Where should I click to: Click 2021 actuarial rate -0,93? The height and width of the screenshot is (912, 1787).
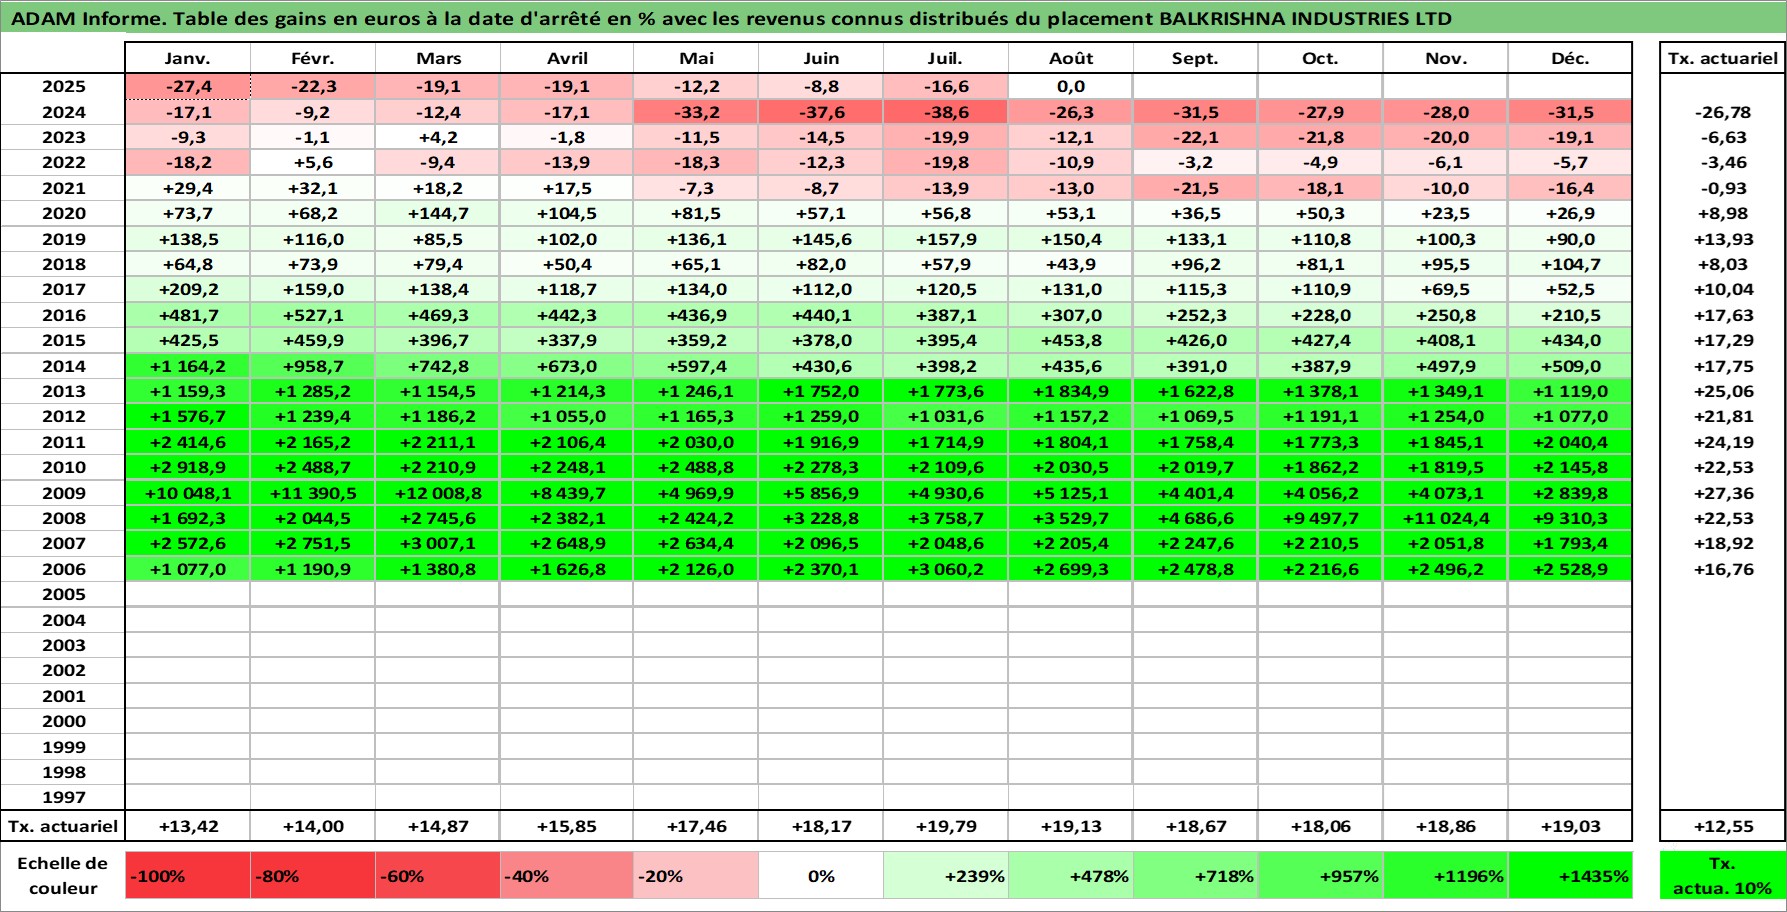1722,188
